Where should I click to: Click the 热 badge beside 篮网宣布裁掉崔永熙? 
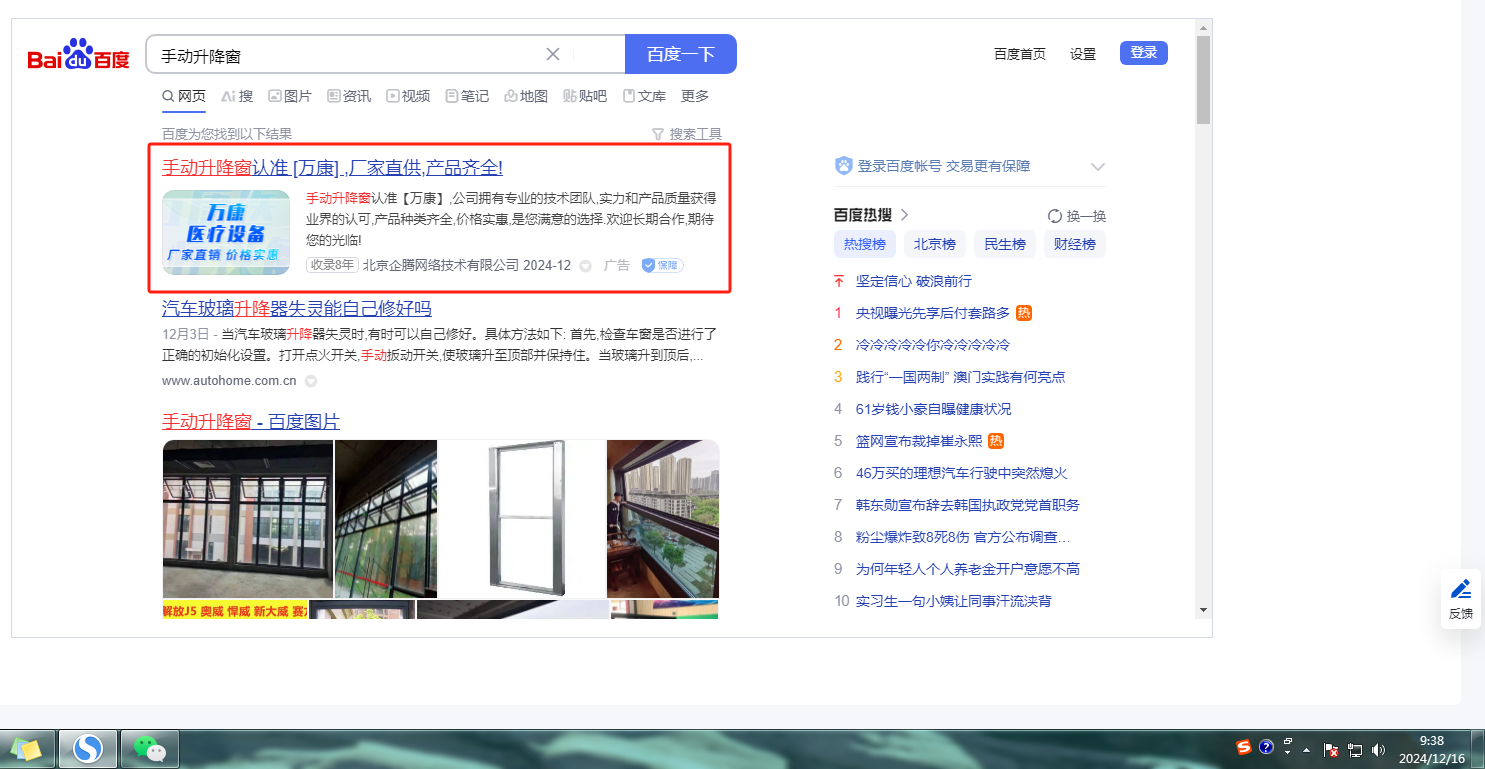996,441
